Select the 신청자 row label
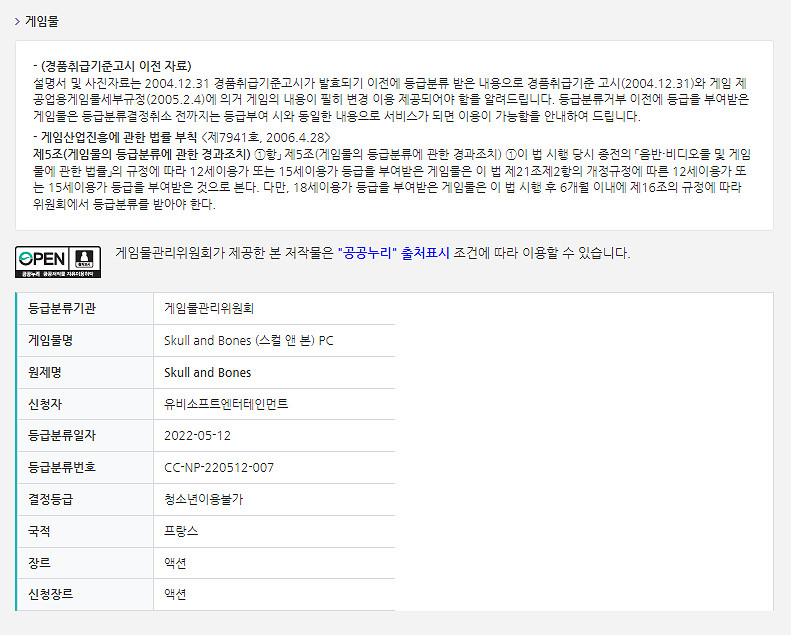791x635 pixels. click(45, 404)
